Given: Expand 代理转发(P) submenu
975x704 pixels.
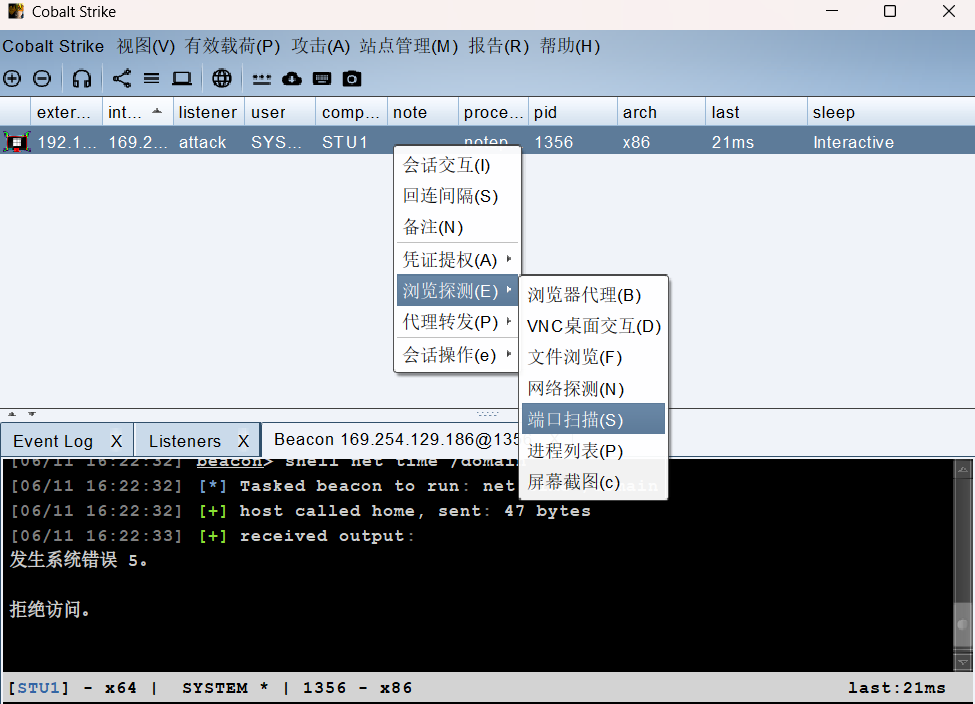Looking at the screenshot, I should (457, 322).
